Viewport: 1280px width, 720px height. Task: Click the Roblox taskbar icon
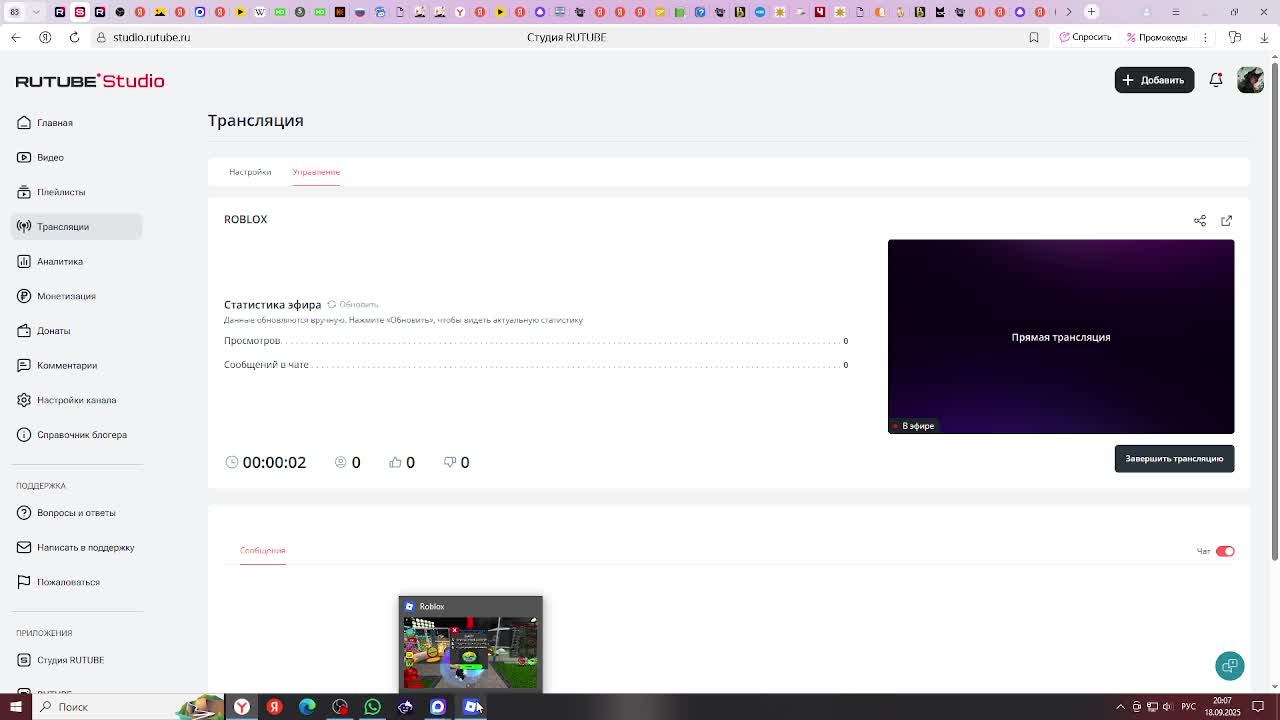[x=471, y=707]
